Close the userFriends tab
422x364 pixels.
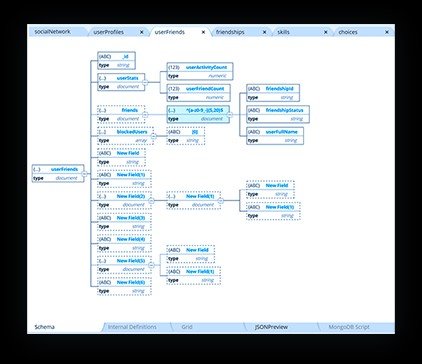coord(203,32)
